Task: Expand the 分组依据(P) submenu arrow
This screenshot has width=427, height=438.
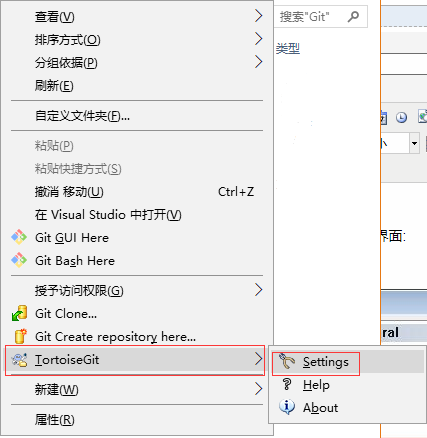Action: pyautogui.click(x=259, y=62)
